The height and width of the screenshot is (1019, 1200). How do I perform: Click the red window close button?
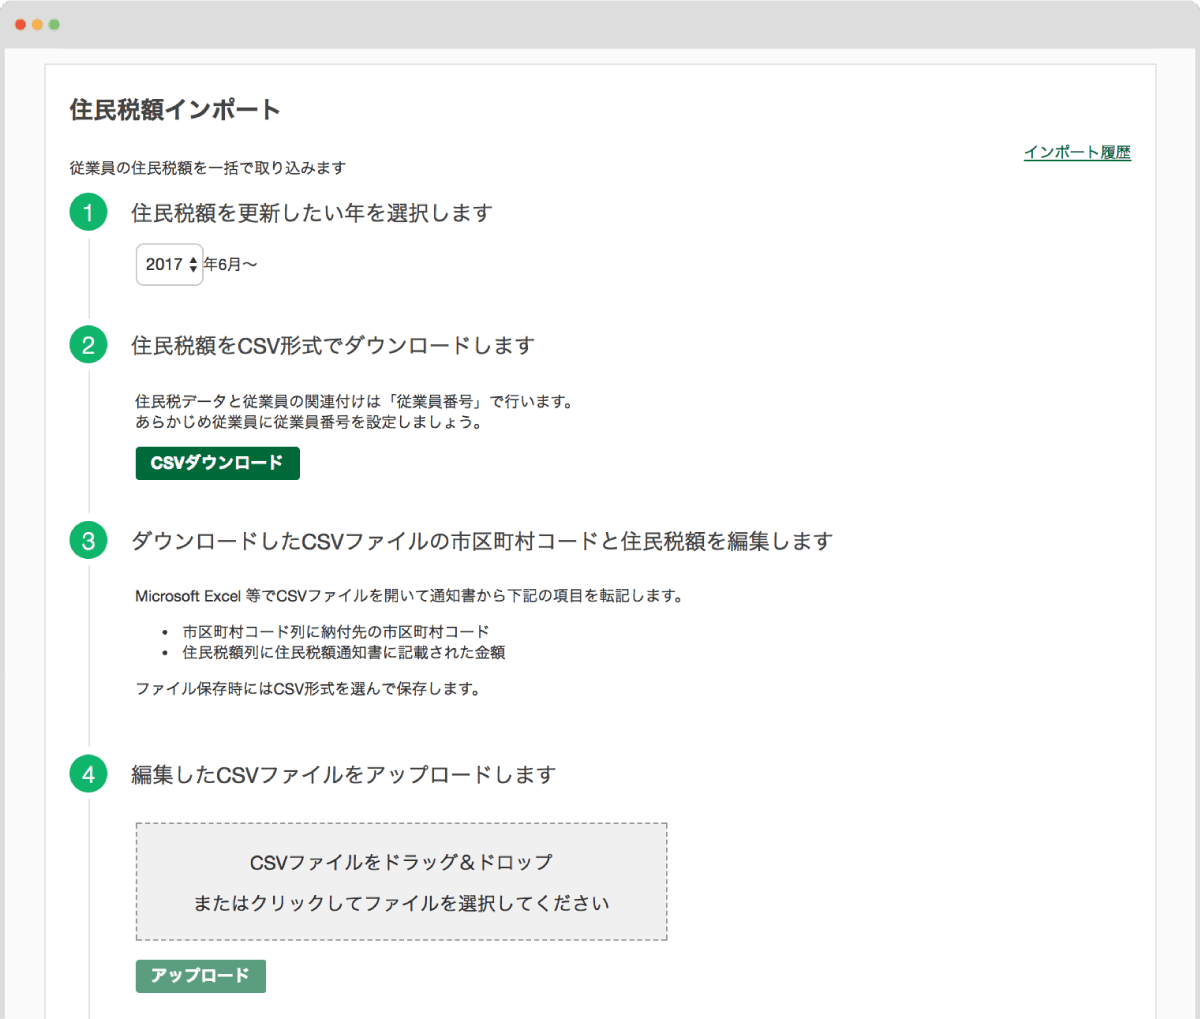point(20,24)
